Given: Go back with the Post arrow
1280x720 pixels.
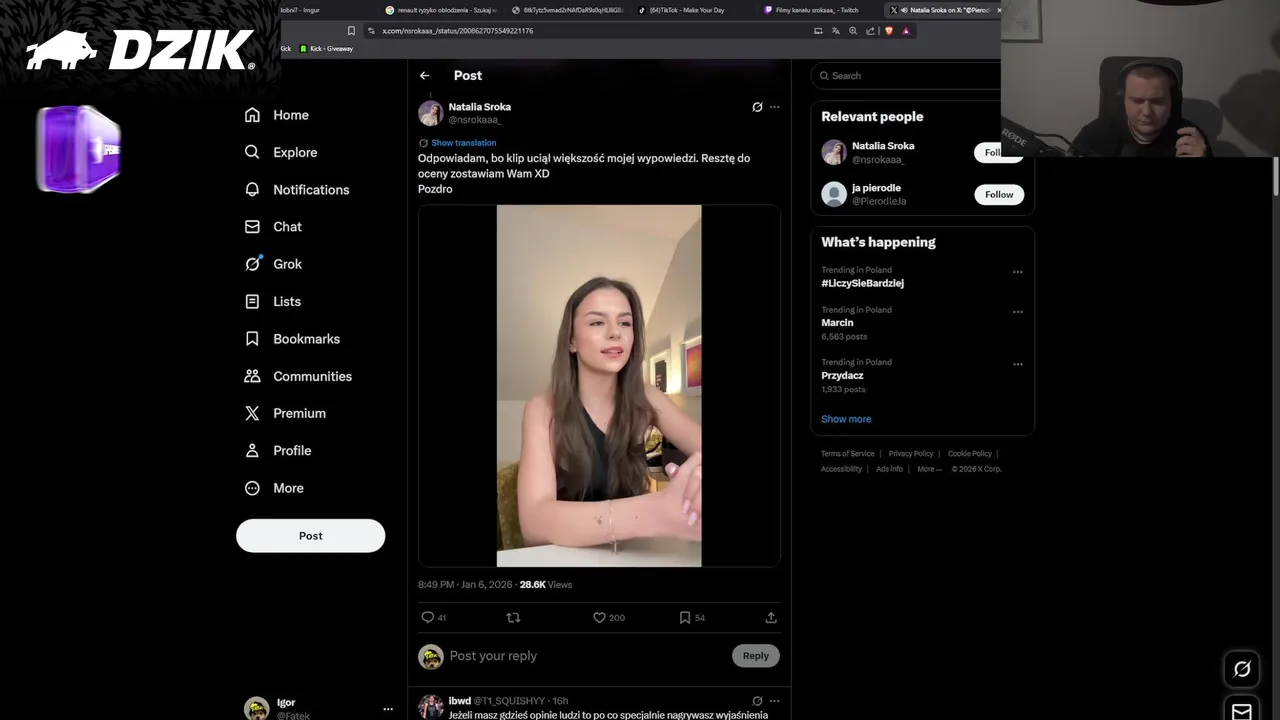Looking at the screenshot, I should [x=425, y=76].
